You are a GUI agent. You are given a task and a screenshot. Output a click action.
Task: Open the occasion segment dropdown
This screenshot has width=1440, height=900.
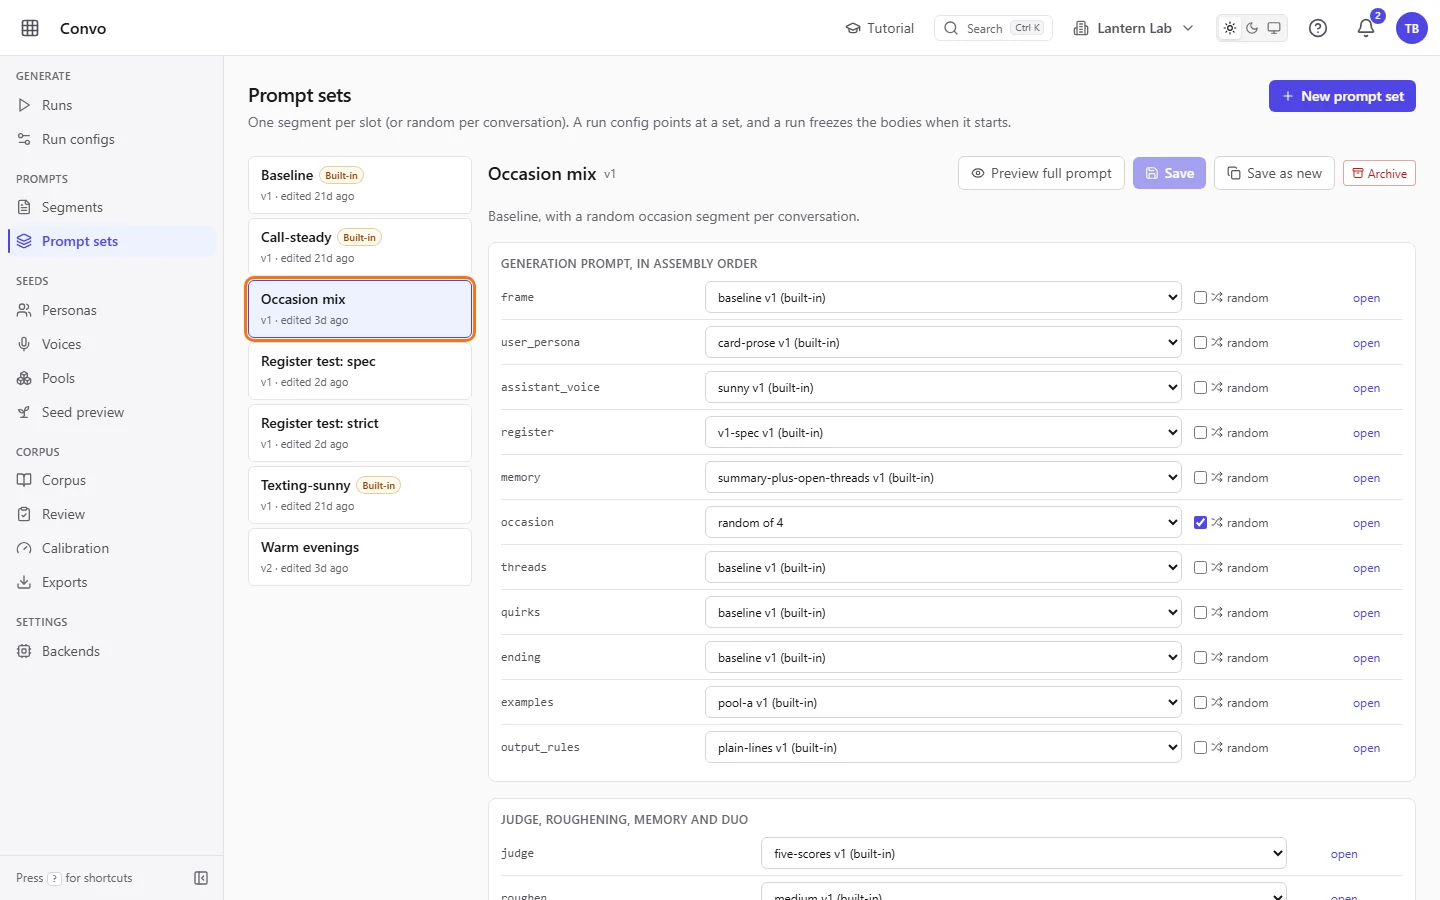pos(943,522)
